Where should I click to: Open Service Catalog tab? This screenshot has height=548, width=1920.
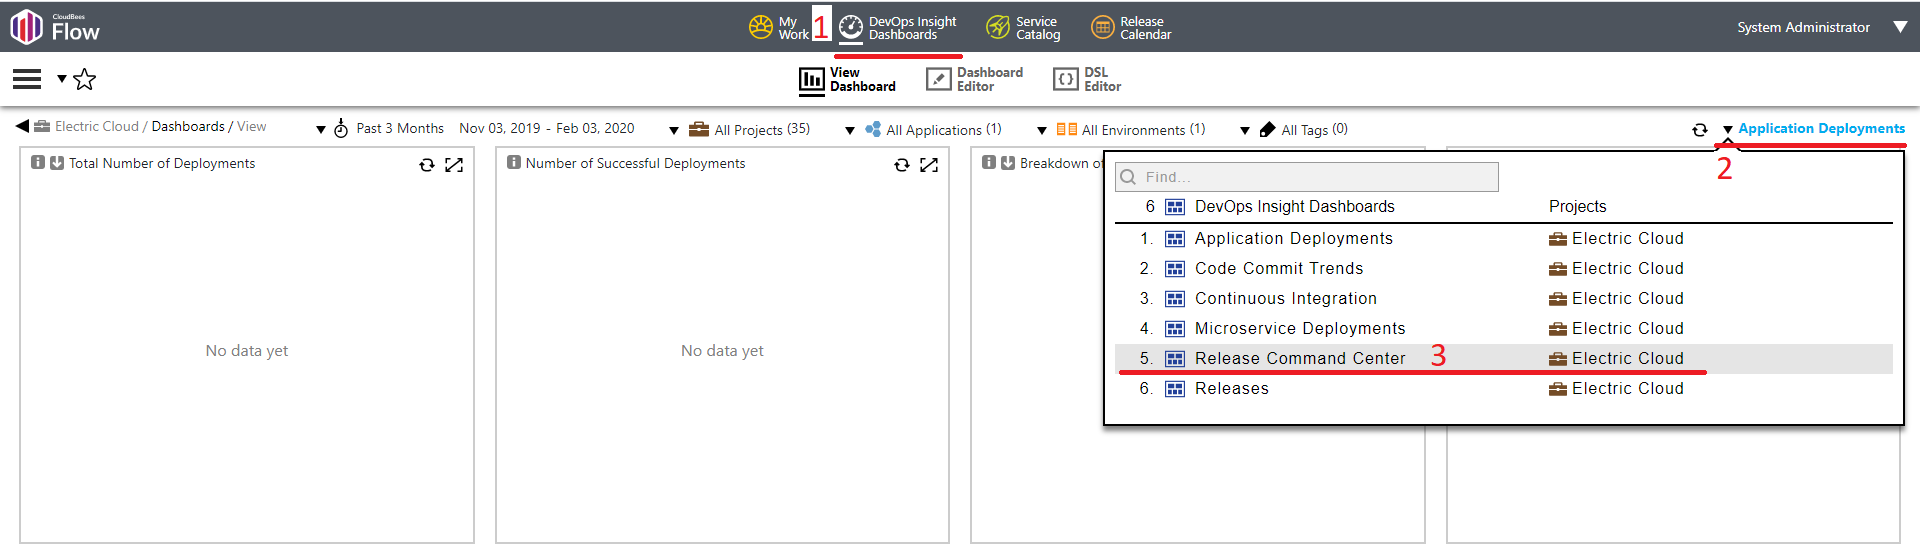pyautogui.click(x=1023, y=27)
